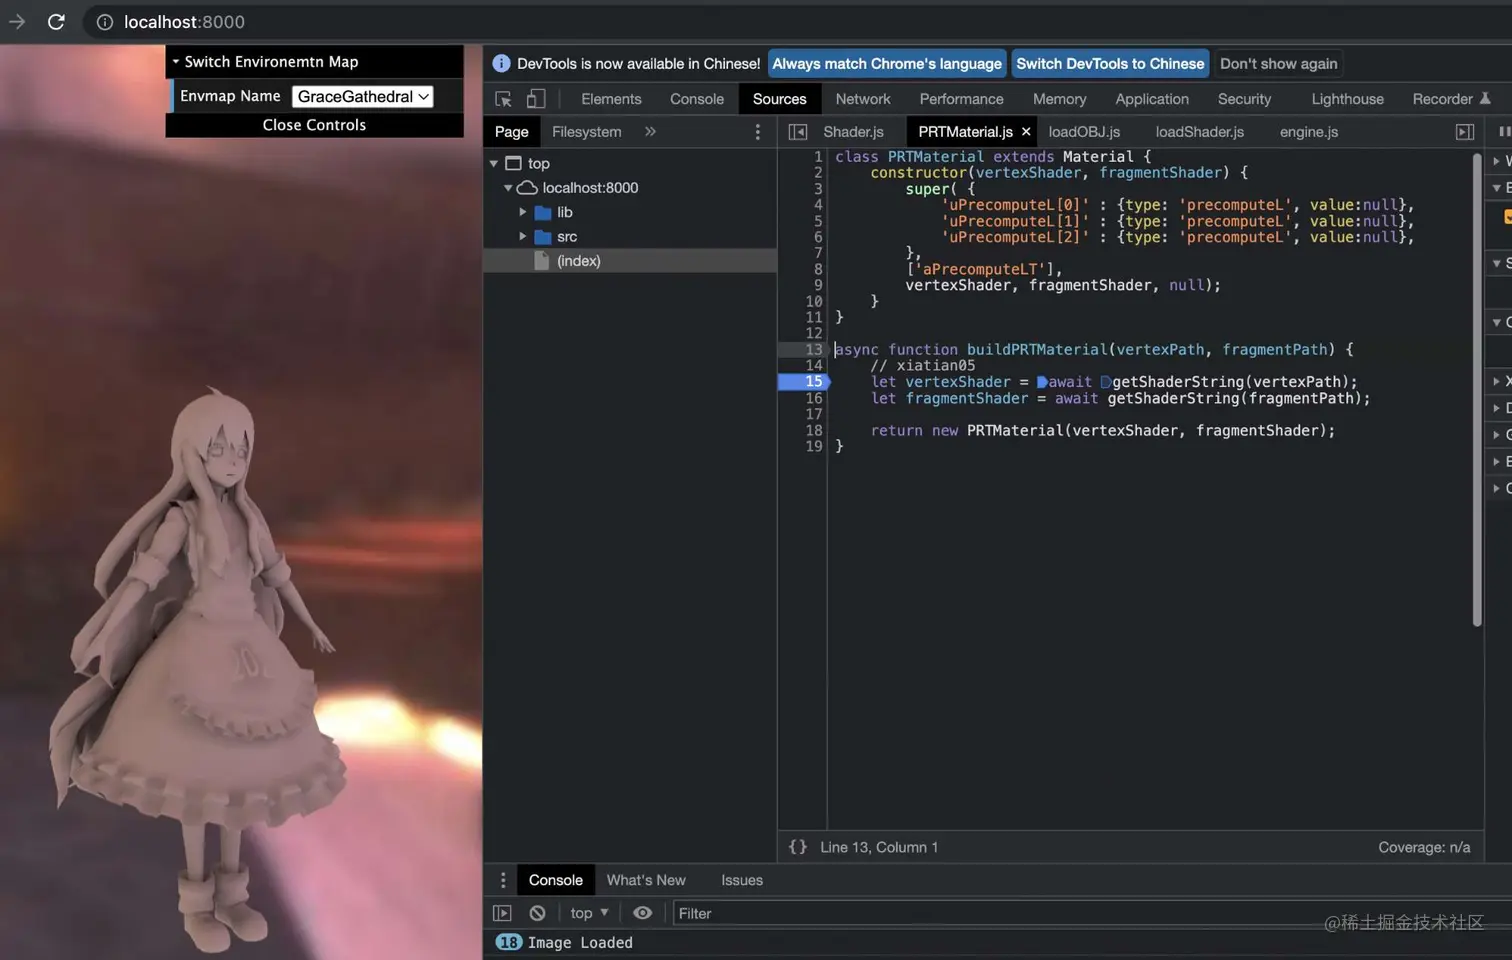The image size is (1512, 960).
Task: Open the loadShader.js file tab
Action: (x=1199, y=132)
